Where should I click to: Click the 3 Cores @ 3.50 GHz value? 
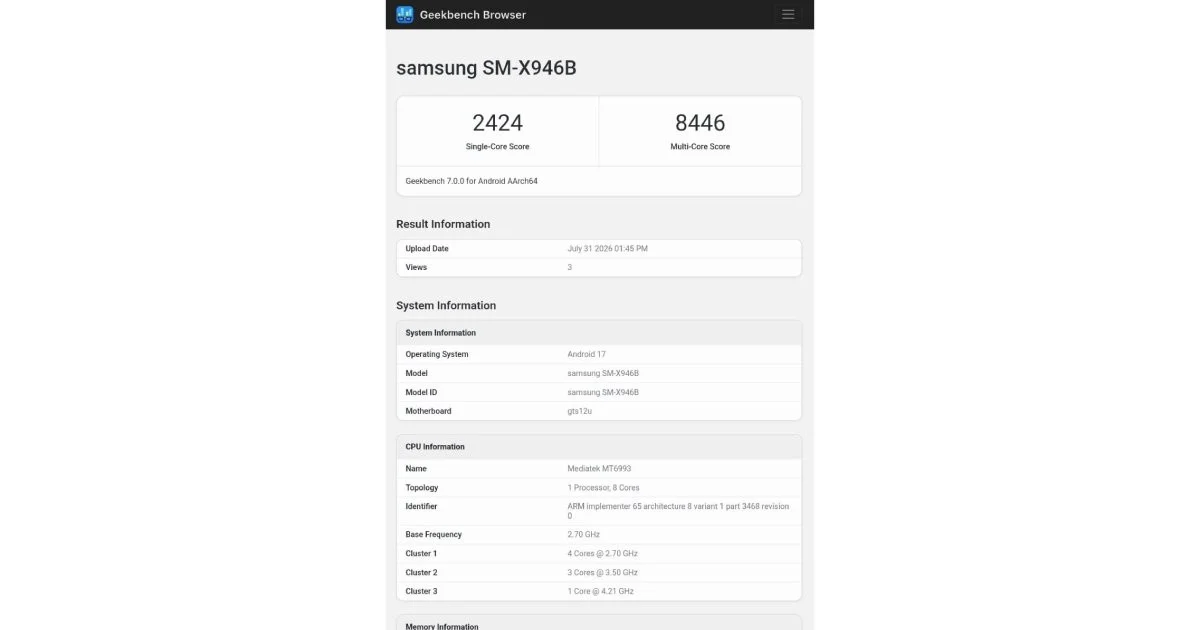click(x=602, y=572)
